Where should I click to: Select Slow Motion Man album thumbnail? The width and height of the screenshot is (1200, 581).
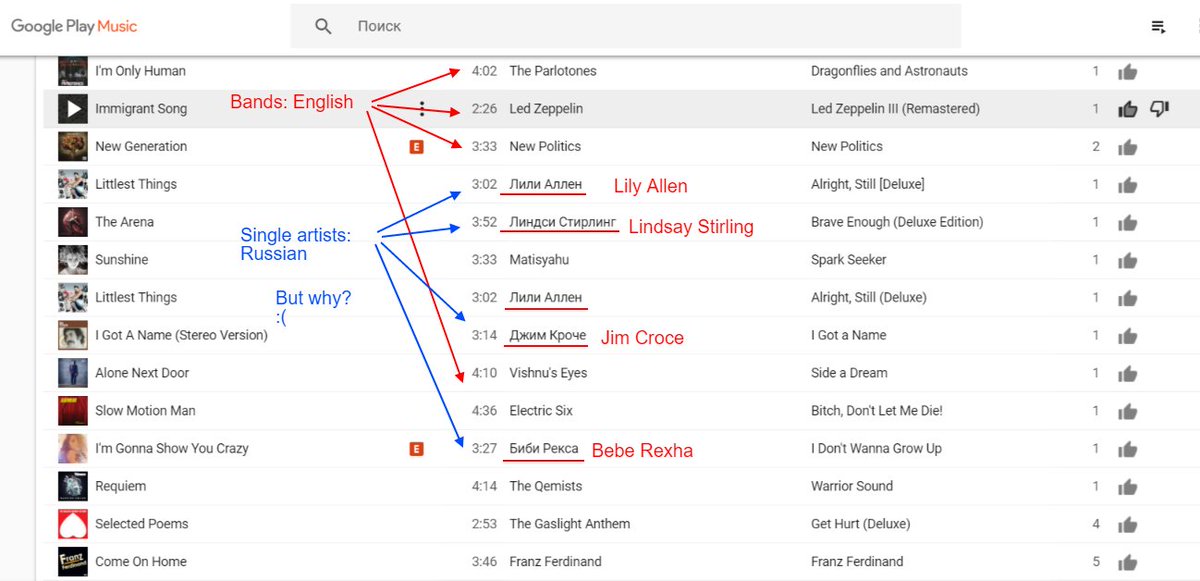73,411
